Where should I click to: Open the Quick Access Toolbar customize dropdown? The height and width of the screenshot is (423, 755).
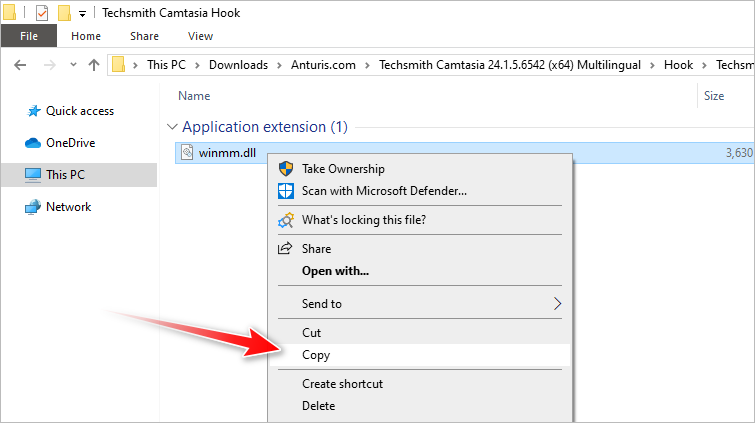coord(82,13)
